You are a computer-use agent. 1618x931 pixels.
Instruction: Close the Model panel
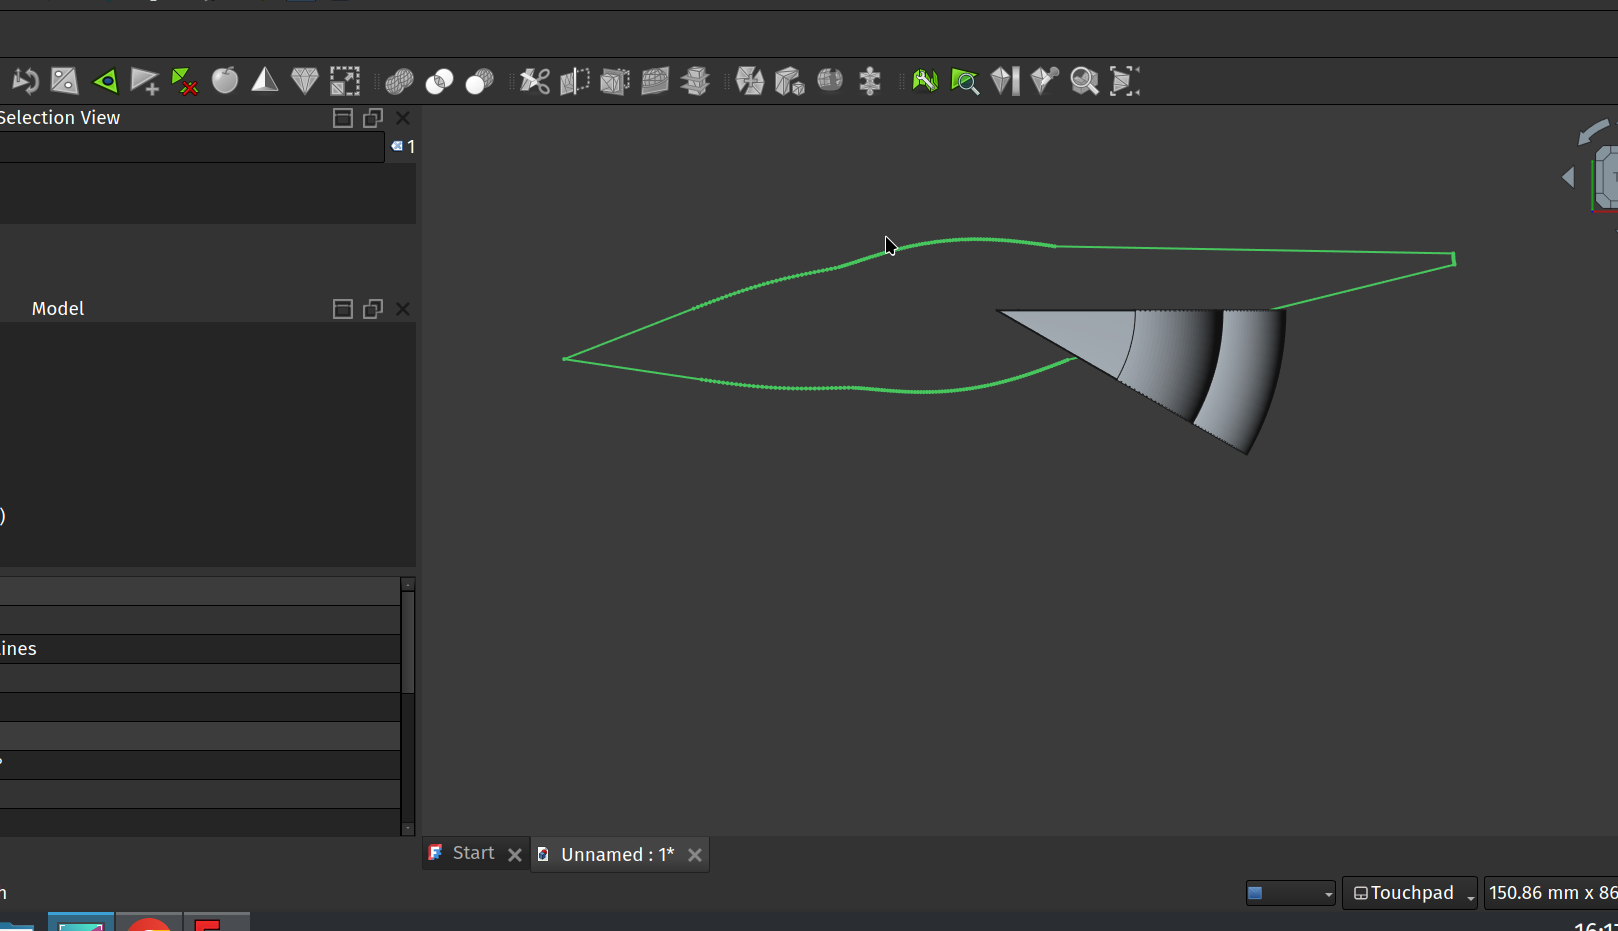point(403,309)
